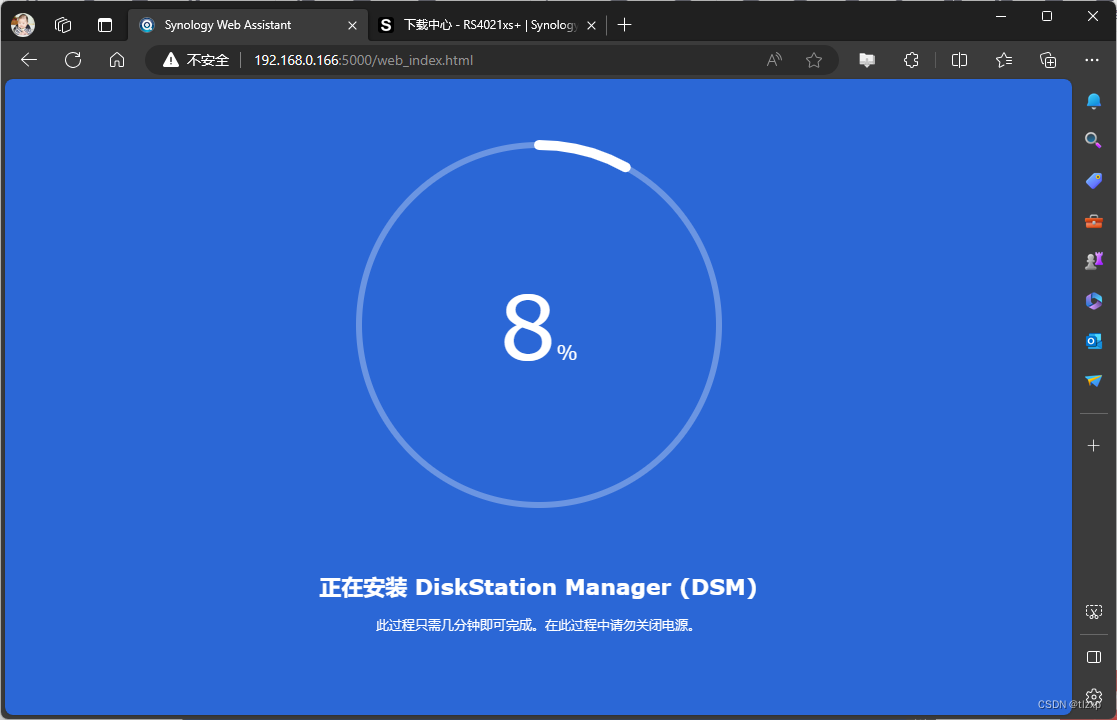The height and width of the screenshot is (720, 1117).
Task: Close the Synology Web Assistant tab
Action: (x=352, y=25)
